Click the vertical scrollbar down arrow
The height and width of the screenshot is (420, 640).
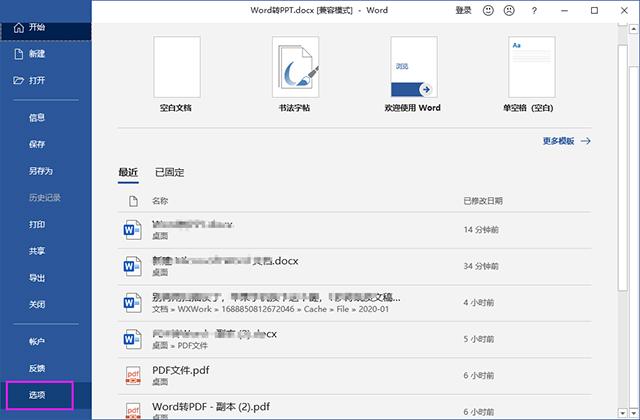[x=633, y=412]
